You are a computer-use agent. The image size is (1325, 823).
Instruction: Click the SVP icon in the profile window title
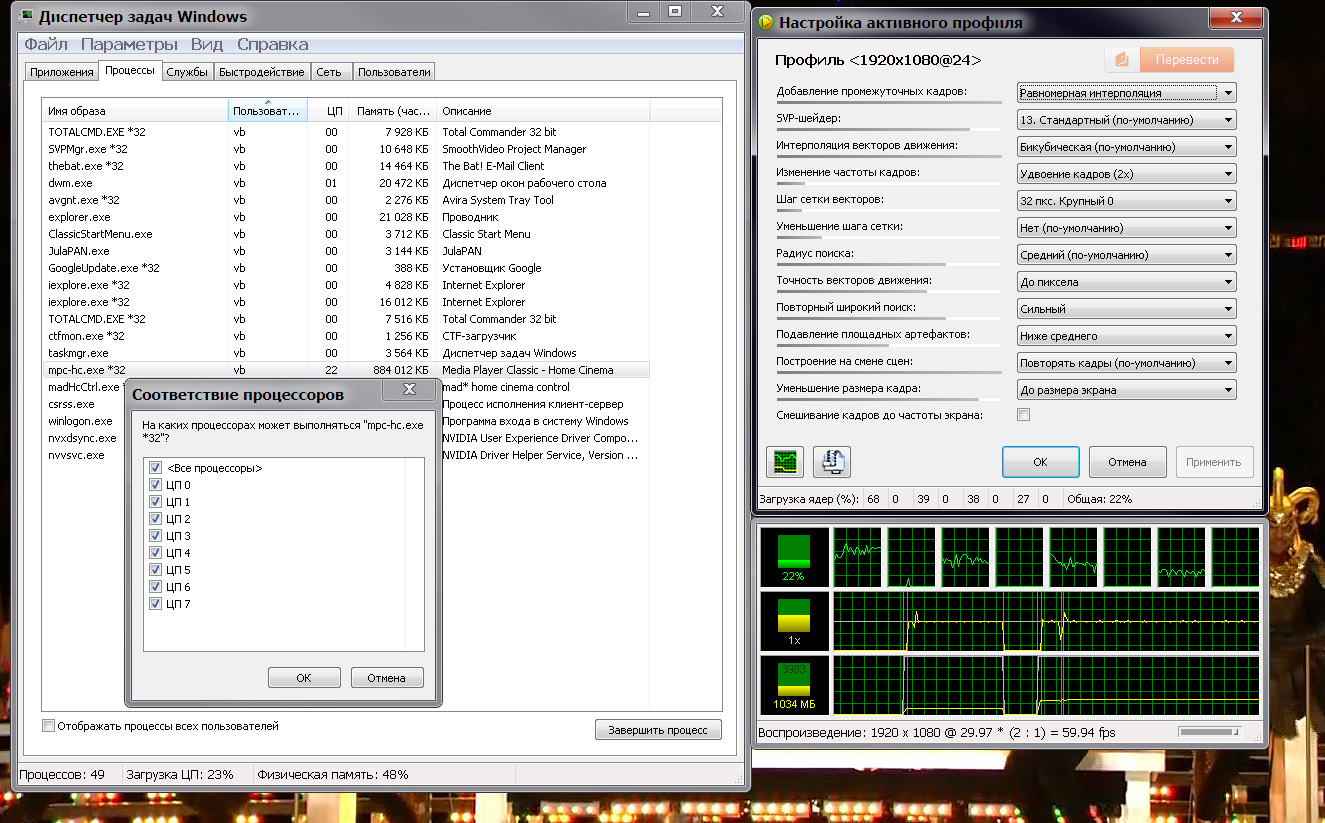coord(766,23)
